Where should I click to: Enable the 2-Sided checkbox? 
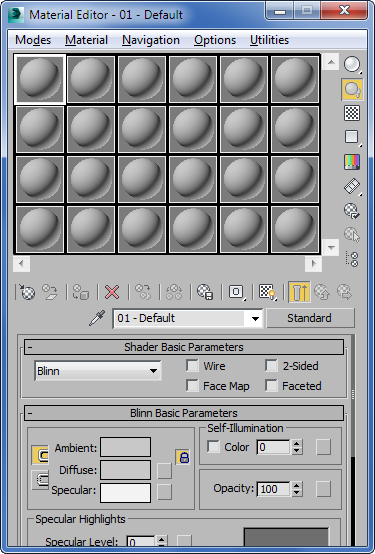[271, 366]
